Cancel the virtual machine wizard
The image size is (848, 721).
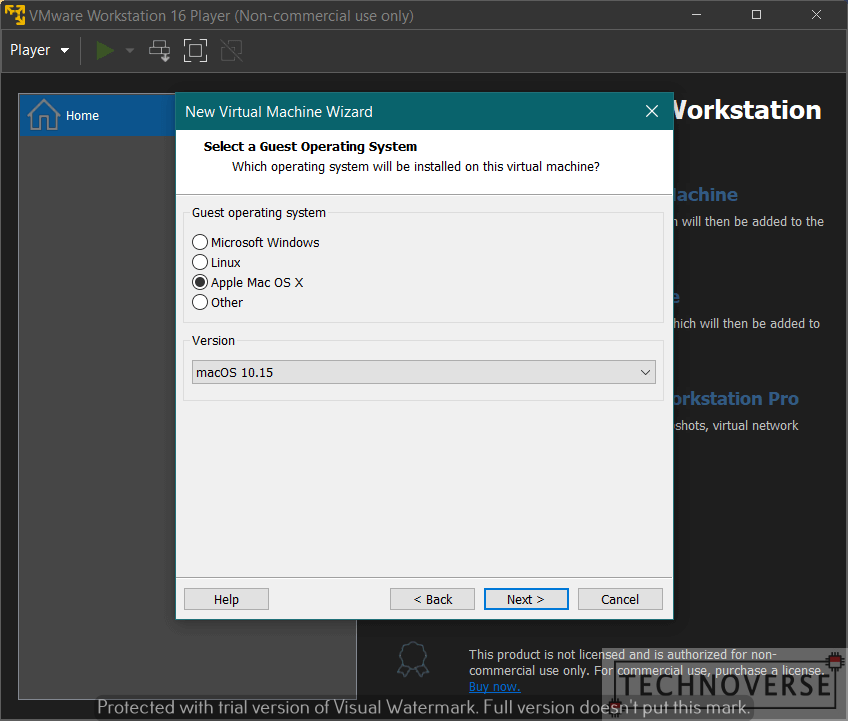(620, 599)
